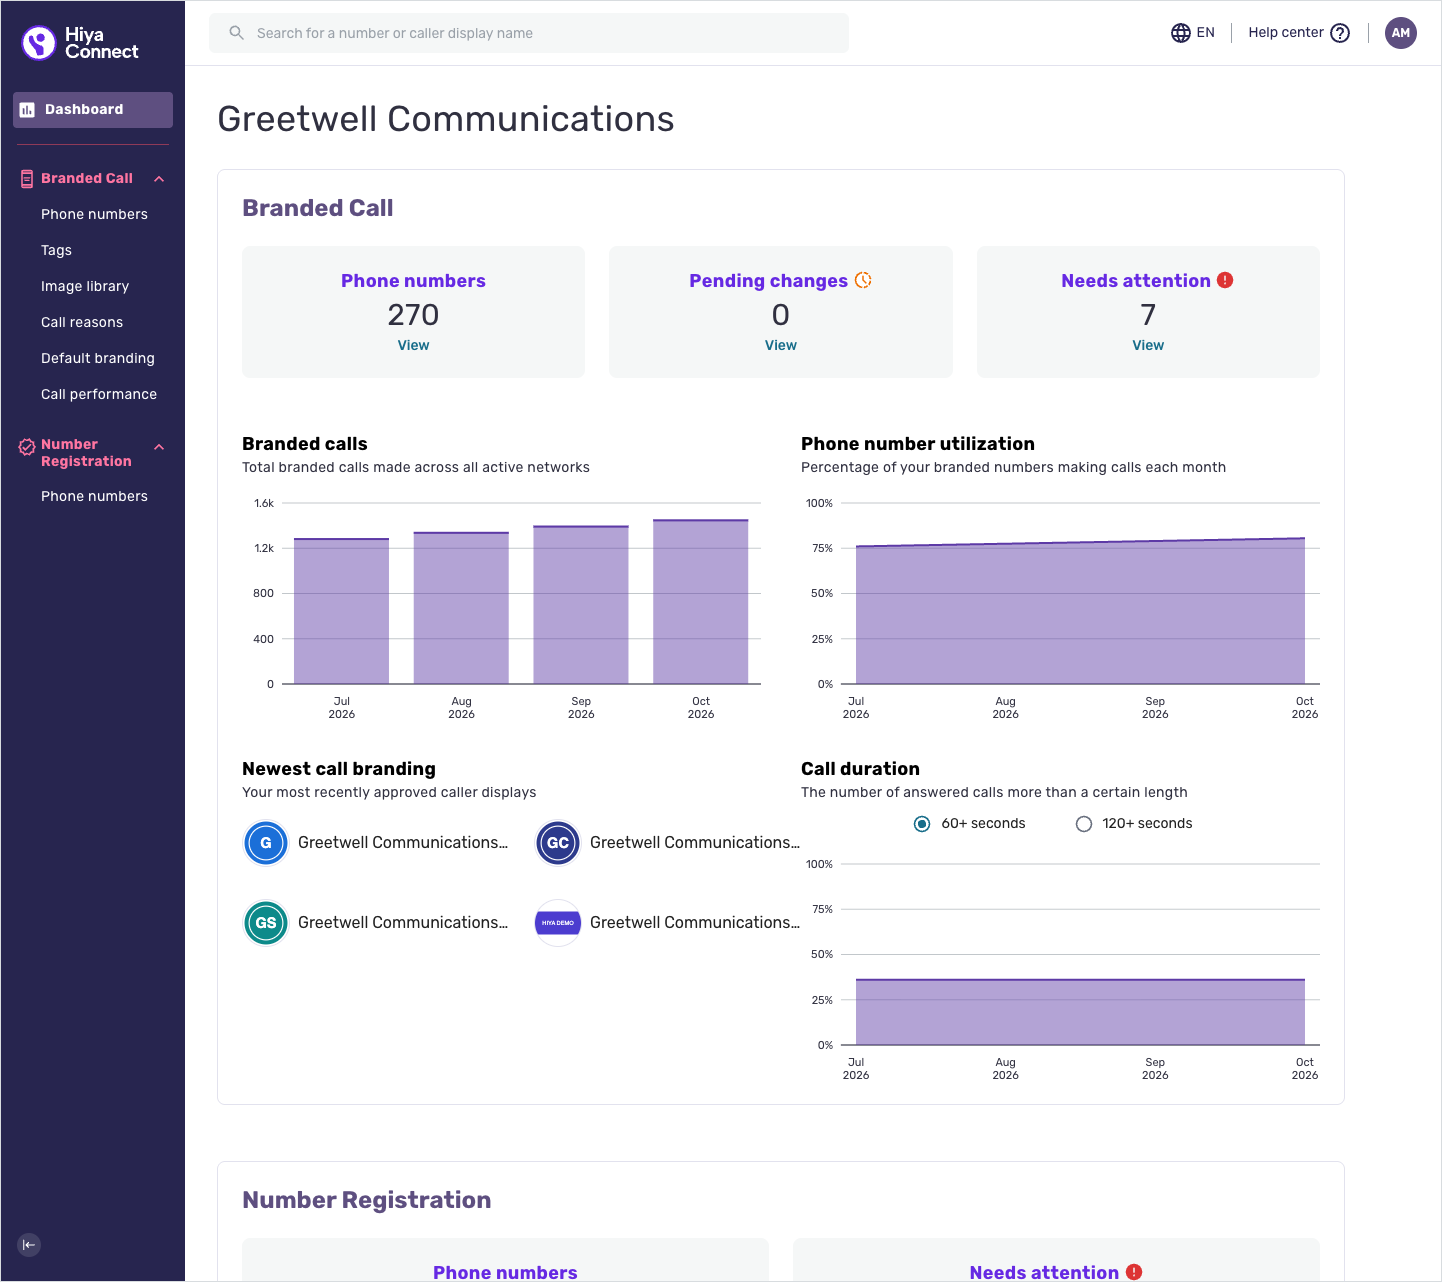Open Tags in the sidebar
The width and height of the screenshot is (1442, 1282).
(56, 250)
